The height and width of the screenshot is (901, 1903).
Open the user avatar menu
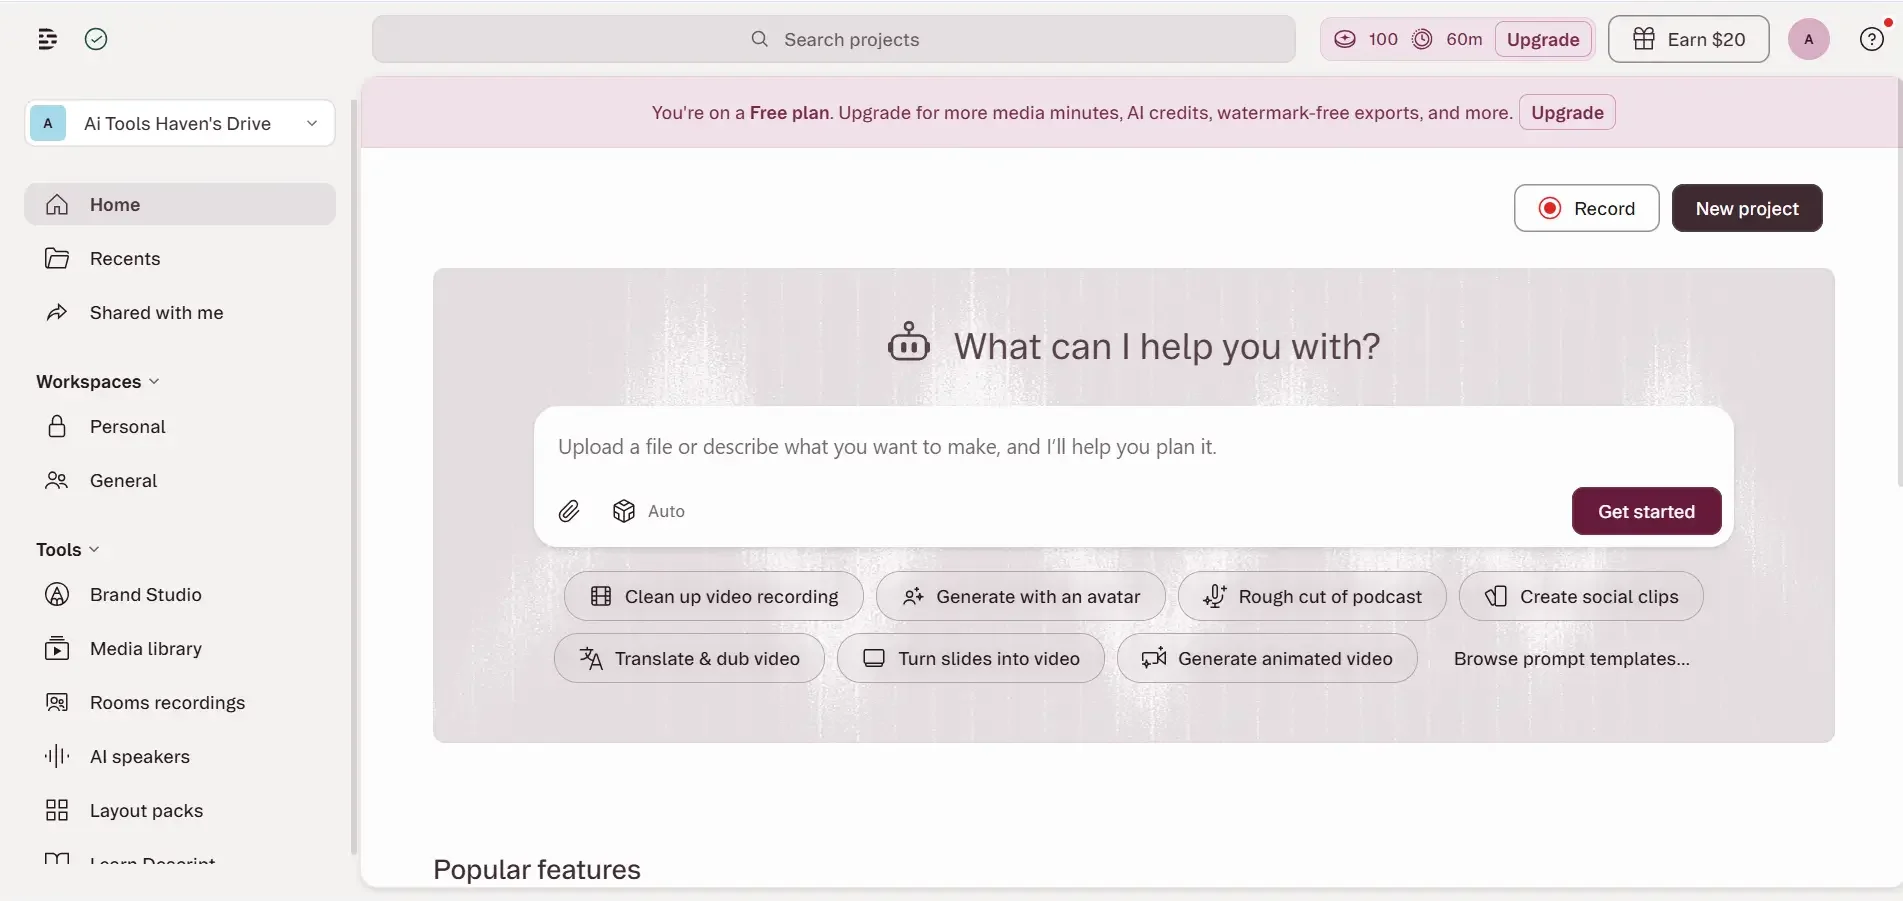coord(1808,39)
